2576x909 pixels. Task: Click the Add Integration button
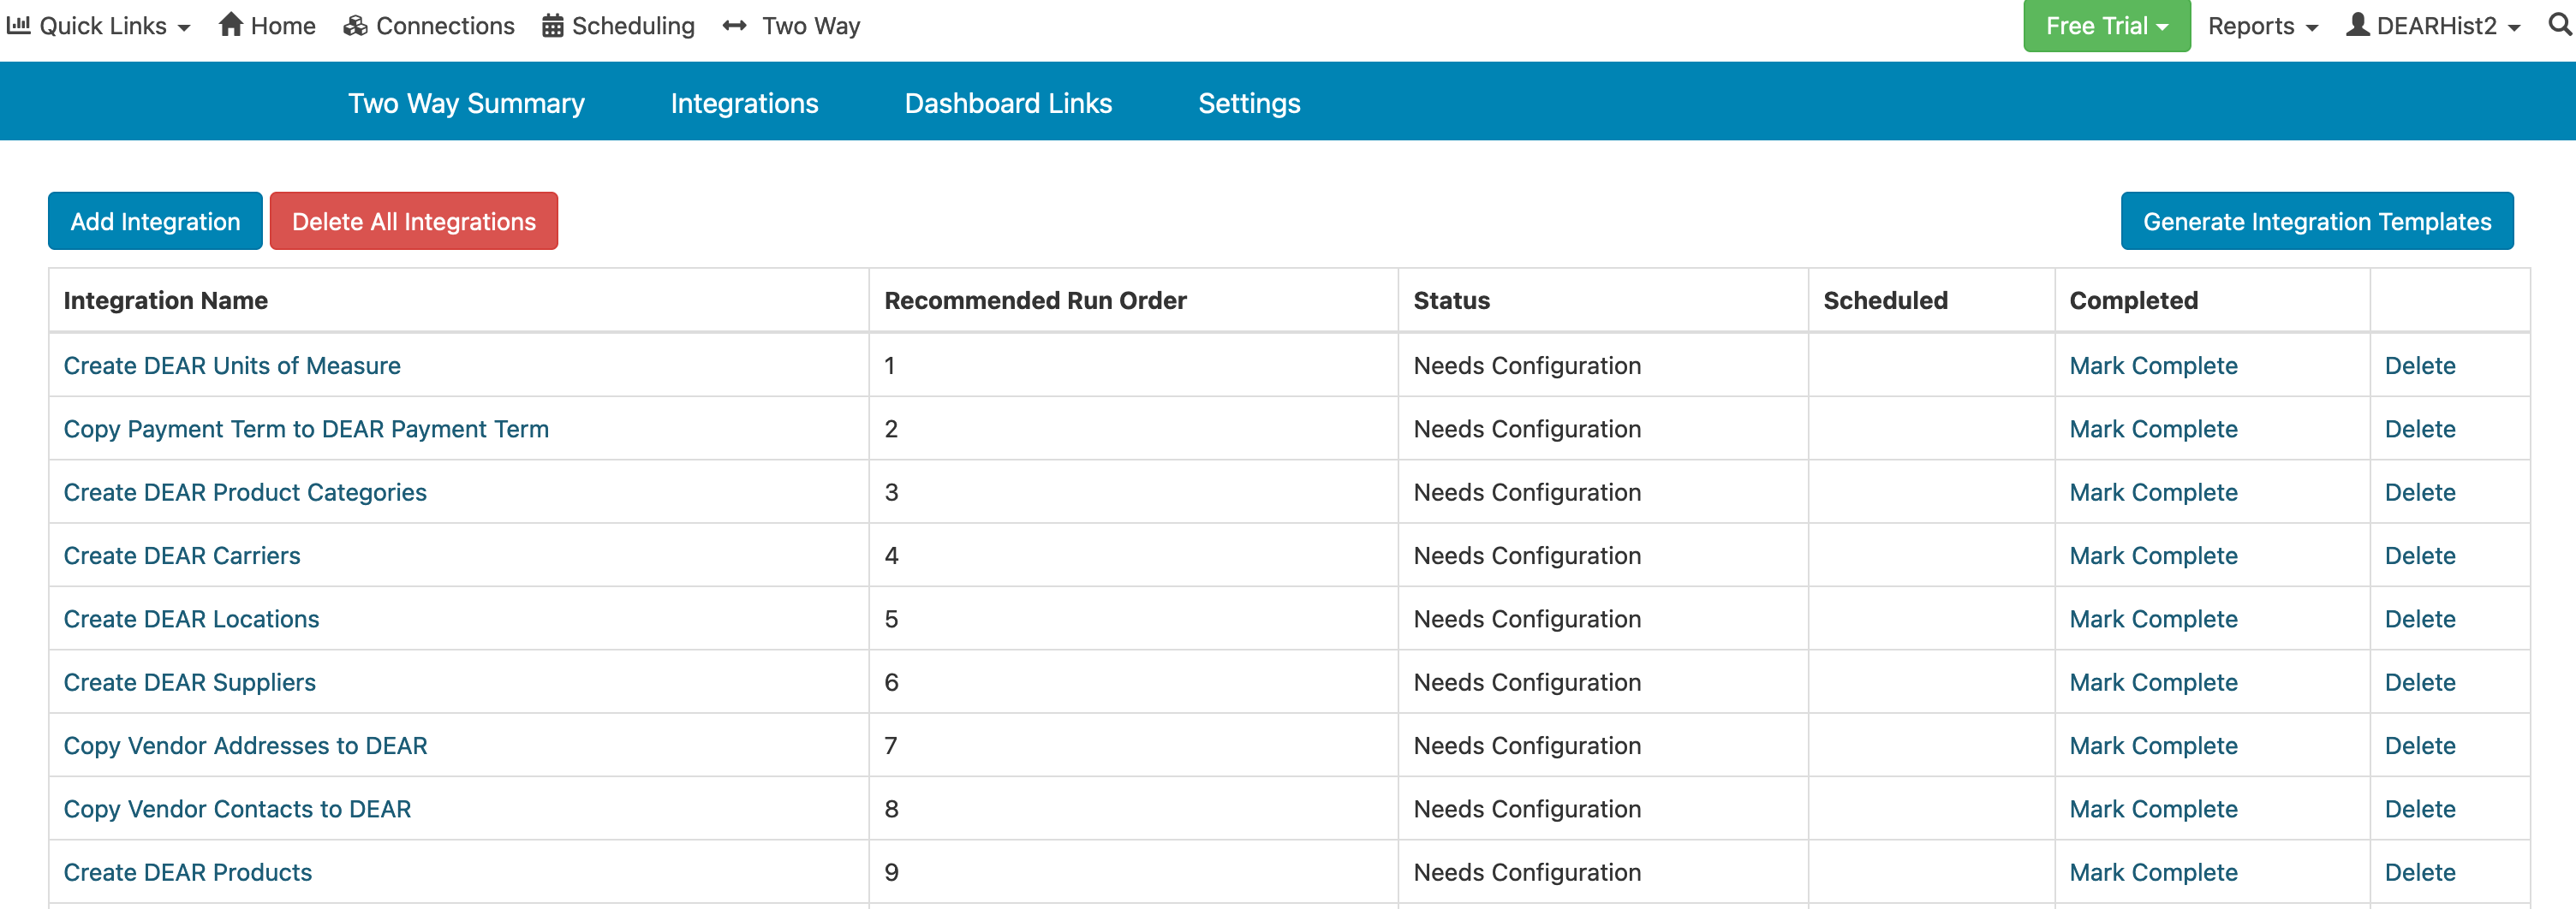click(154, 220)
